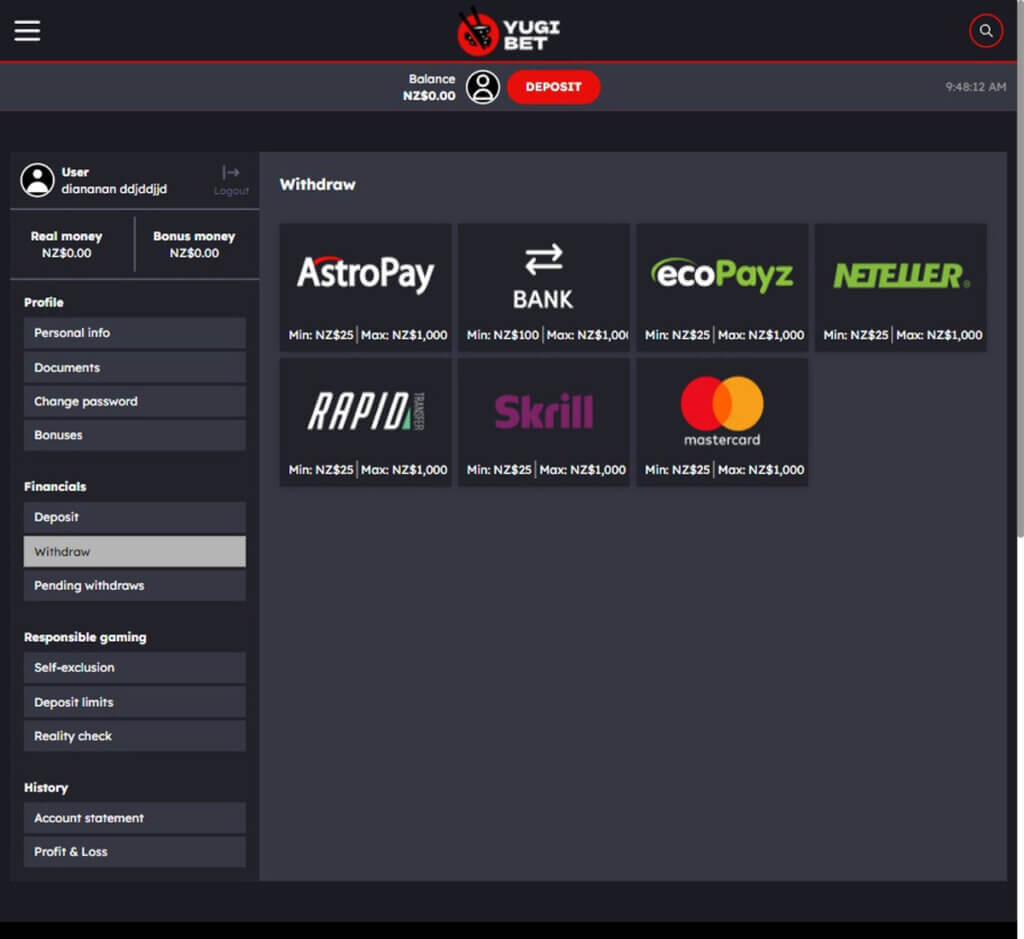View Account statement history

pos(135,818)
